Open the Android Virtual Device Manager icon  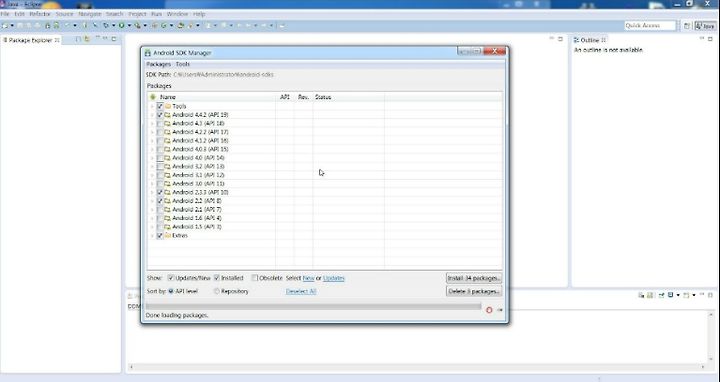pos(56,25)
